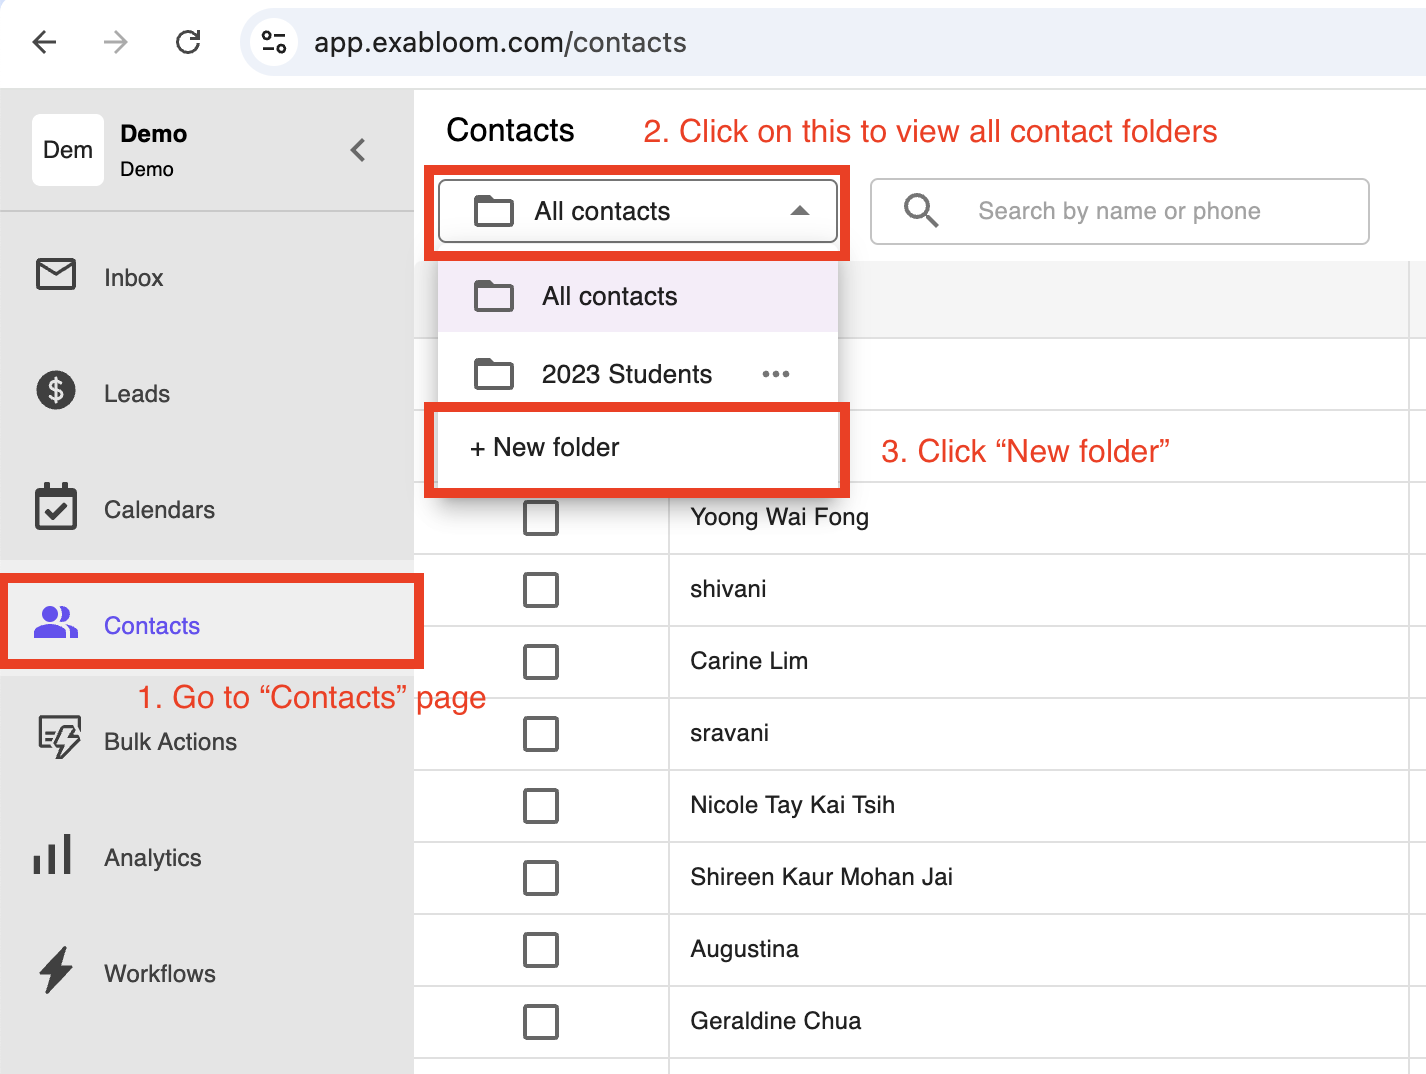Click the browser reload icon
The image size is (1426, 1074).
click(187, 42)
